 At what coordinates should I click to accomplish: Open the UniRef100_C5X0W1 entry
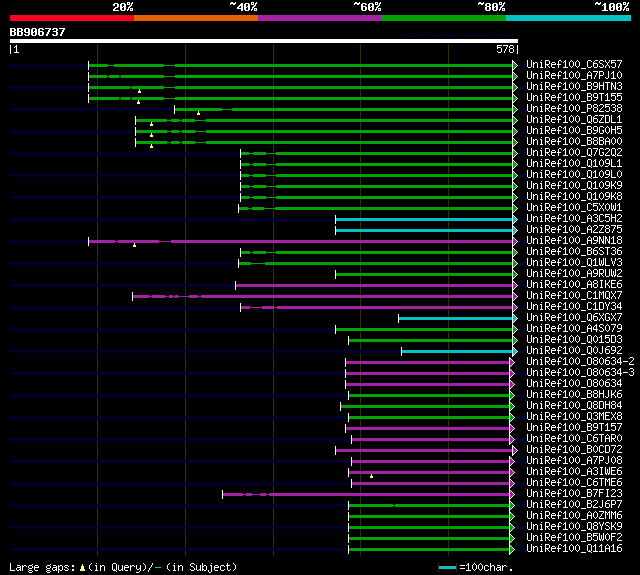pyautogui.click(x=574, y=208)
